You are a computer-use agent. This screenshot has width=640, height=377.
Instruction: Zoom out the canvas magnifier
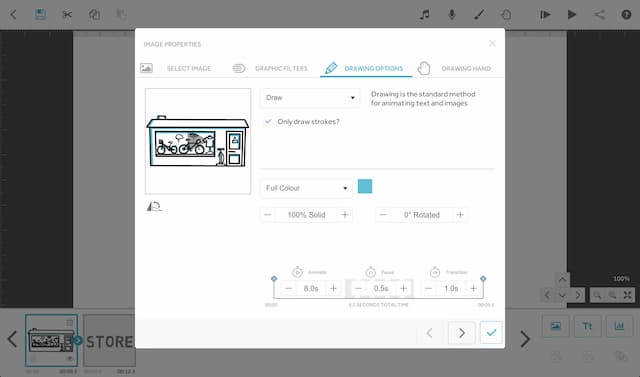[x=597, y=295]
